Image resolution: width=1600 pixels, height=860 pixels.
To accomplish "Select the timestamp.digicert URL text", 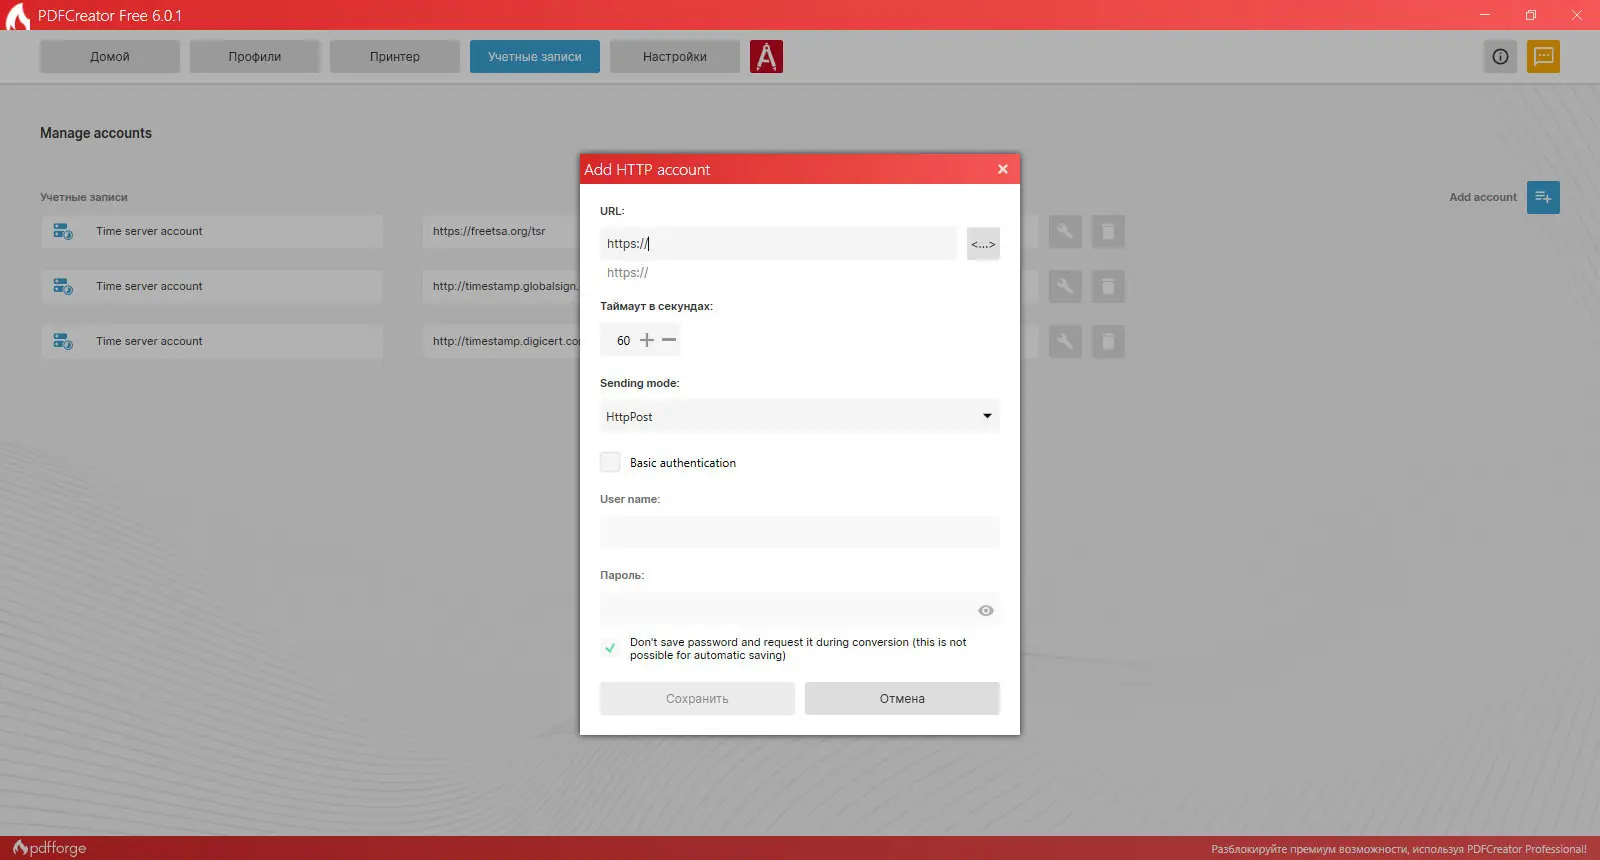I will pyautogui.click(x=506, y=341).
